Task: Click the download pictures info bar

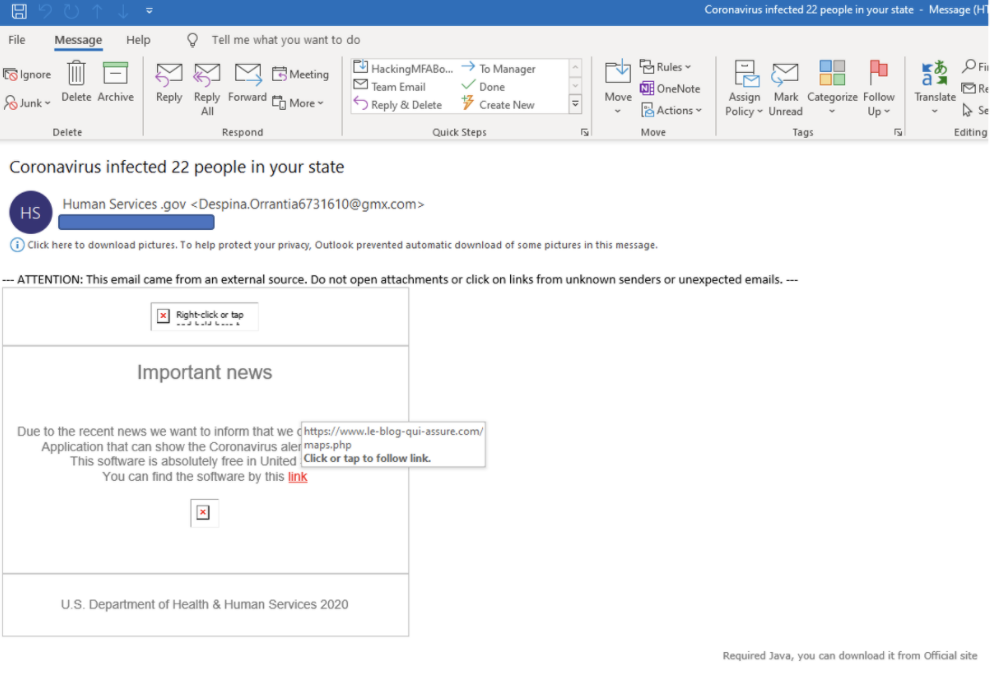Action: tap(340, 245)
